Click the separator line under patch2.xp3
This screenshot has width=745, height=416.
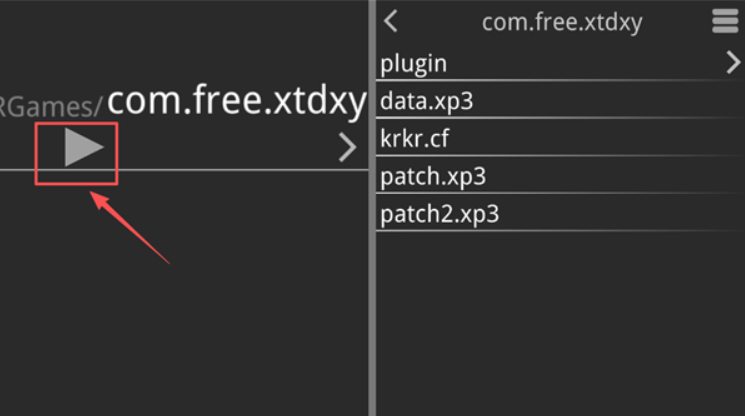pyautogui.click(x=560, y=231)
